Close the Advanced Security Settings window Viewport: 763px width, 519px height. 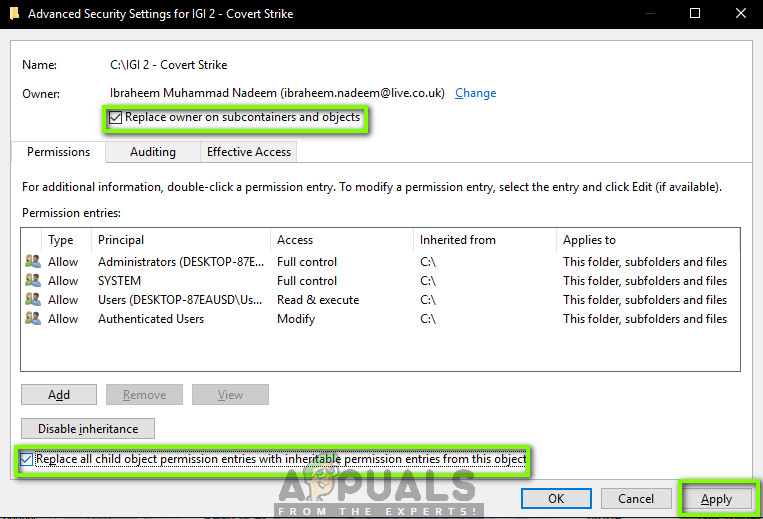[741, 13]
